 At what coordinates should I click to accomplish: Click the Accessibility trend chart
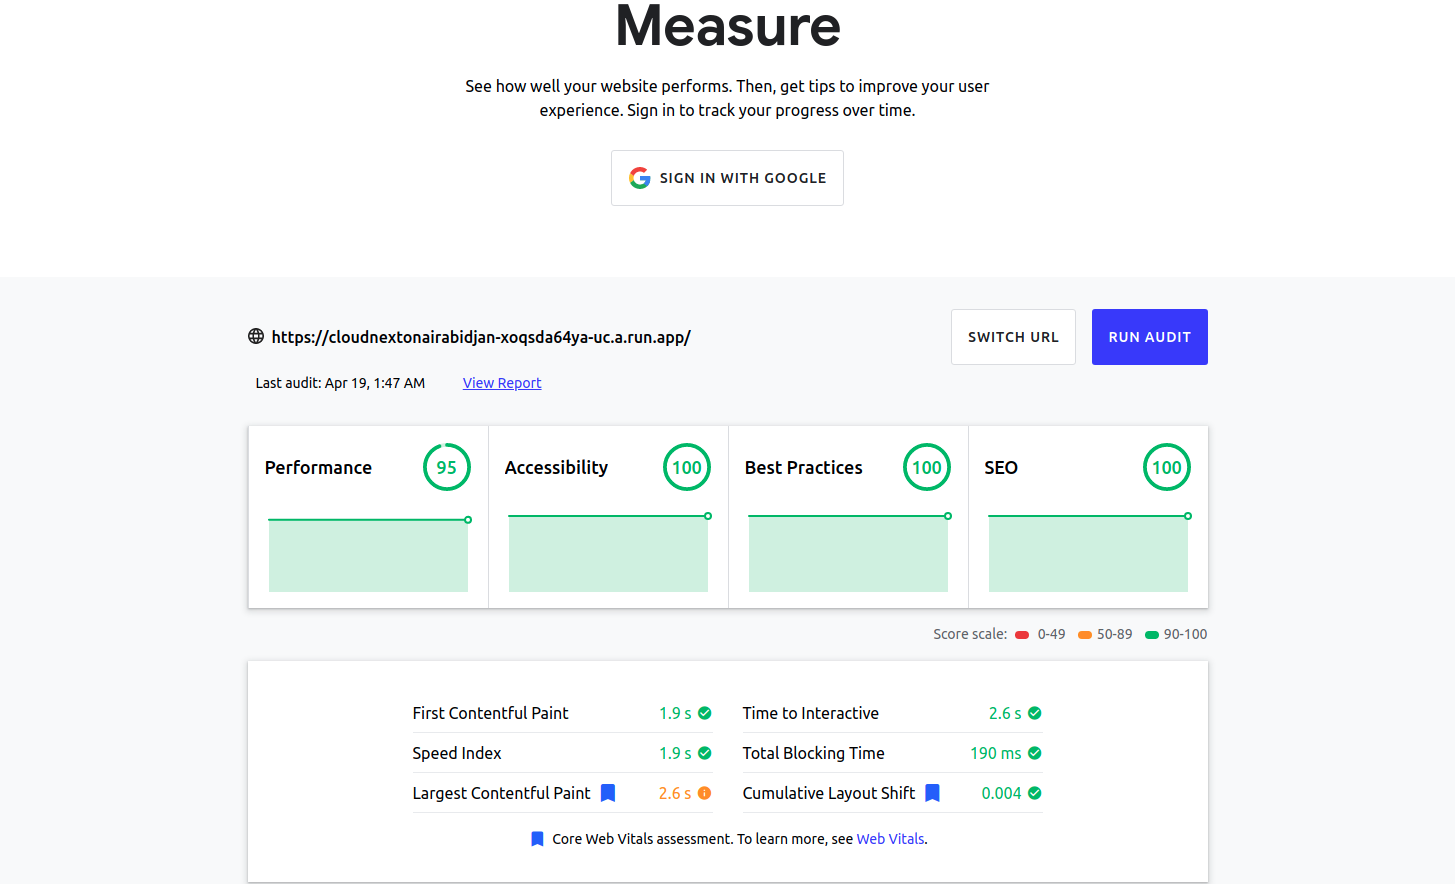608,552
